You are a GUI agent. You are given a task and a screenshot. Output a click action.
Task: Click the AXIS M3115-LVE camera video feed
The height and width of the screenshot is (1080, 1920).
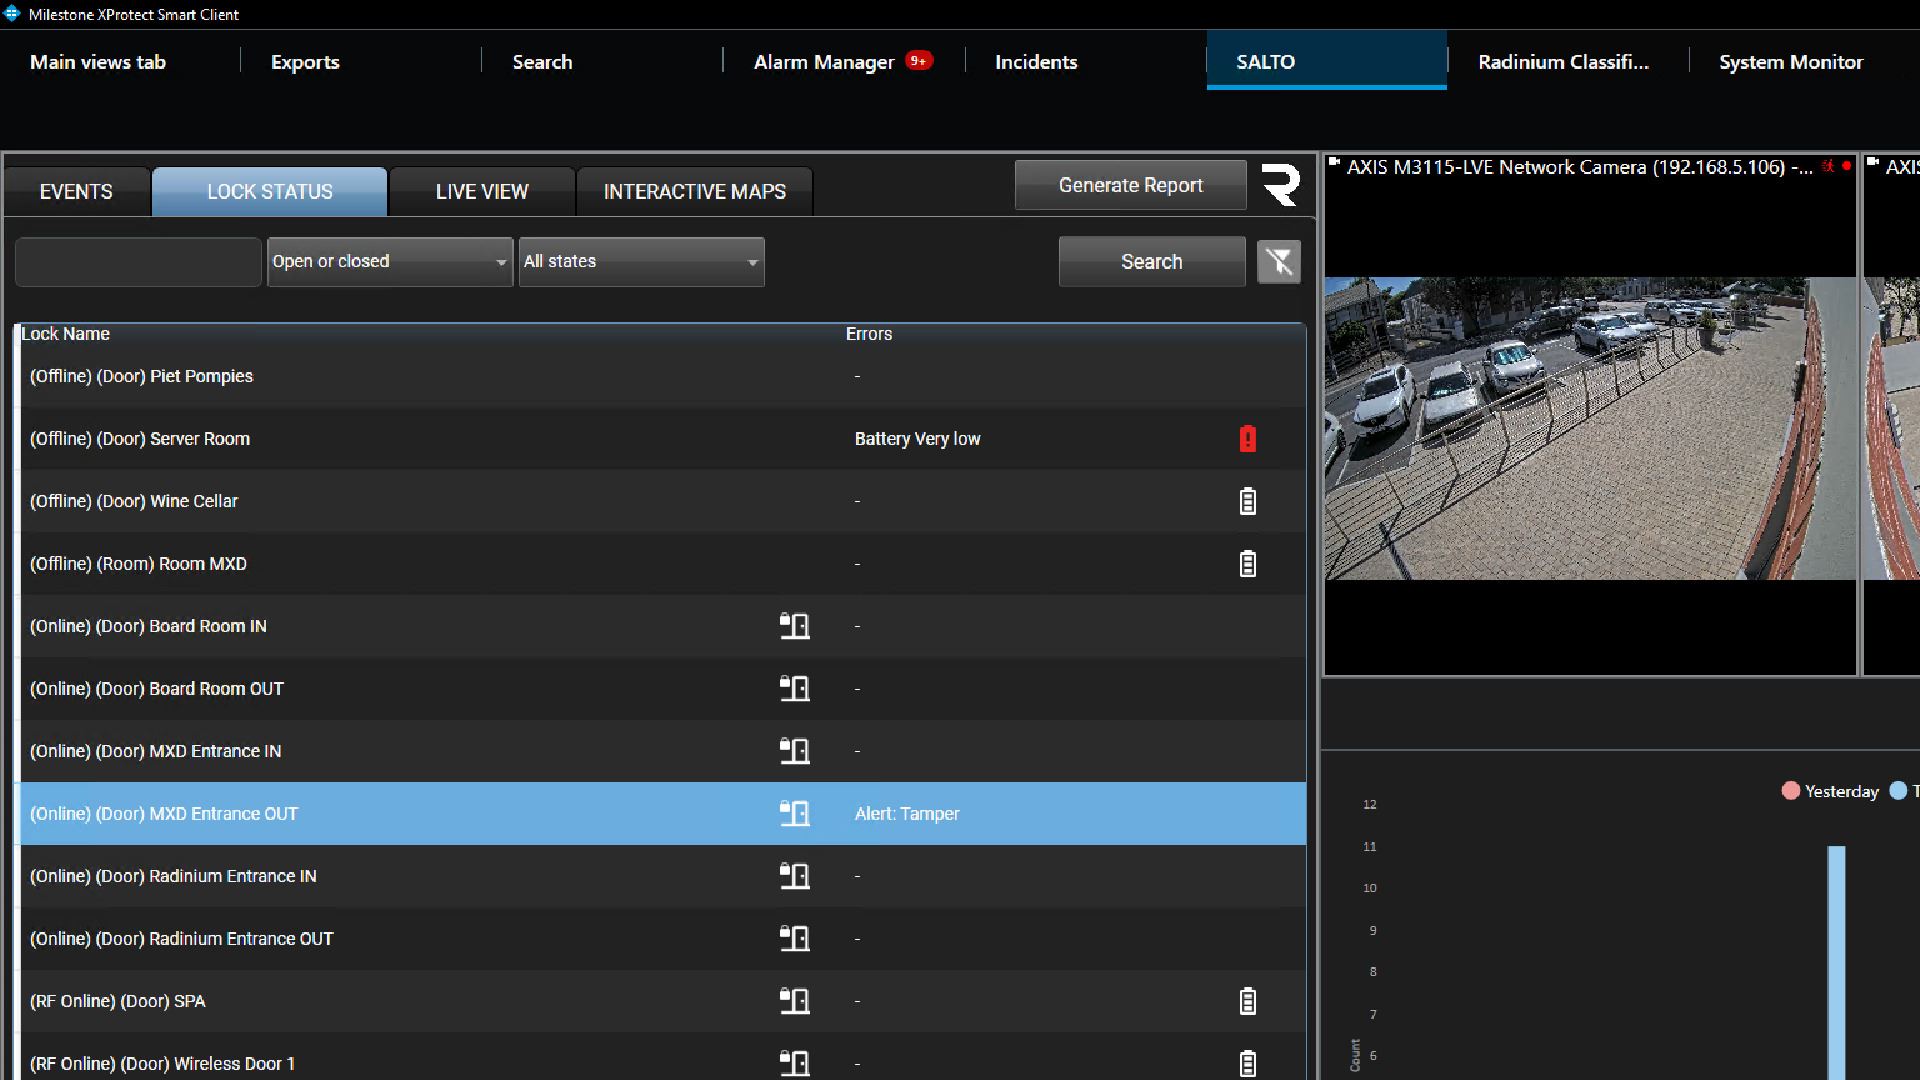tap(1590, 428)
